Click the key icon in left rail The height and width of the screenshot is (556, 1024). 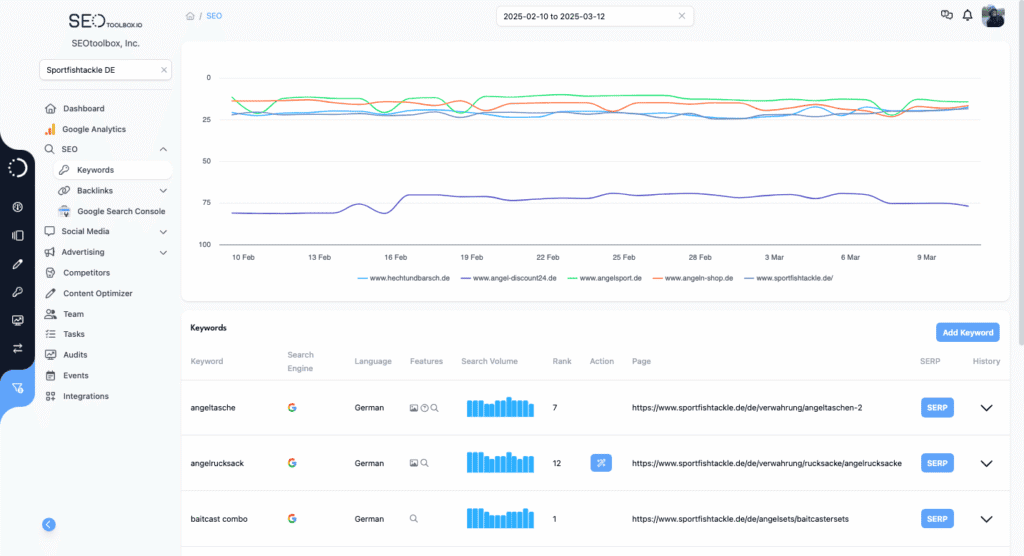(x=17, y=292)
